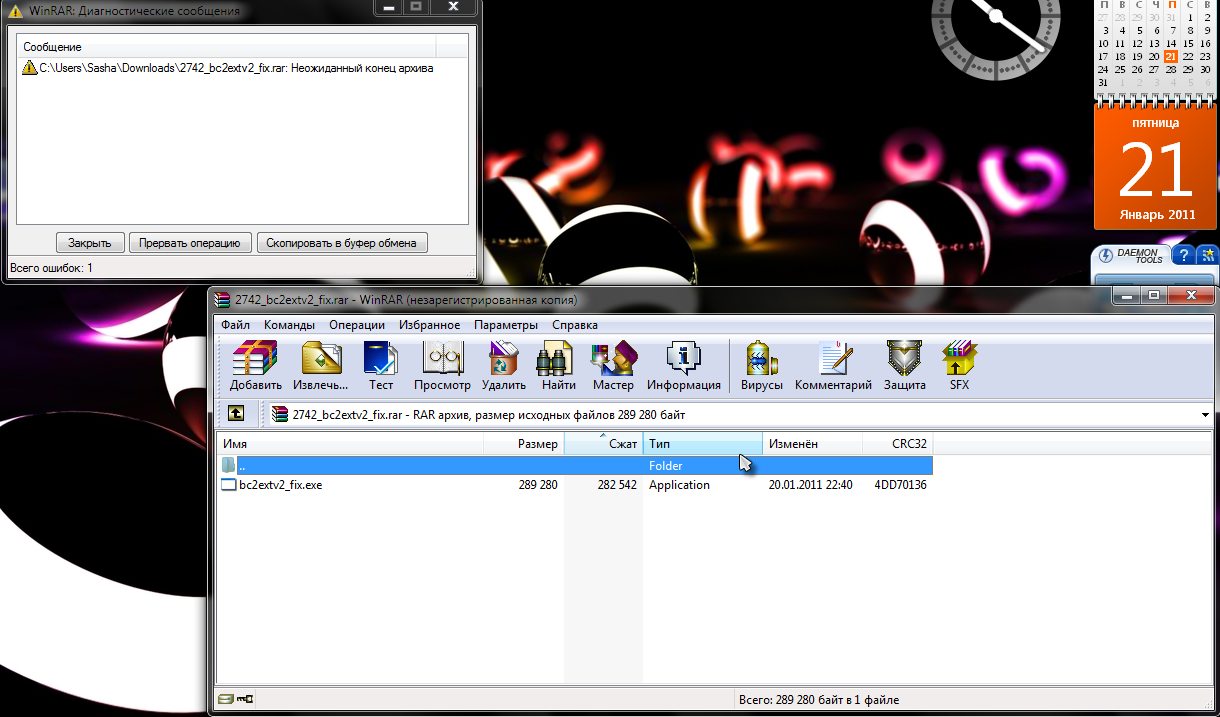1220x717 pixels.
Task: Sort by the Имя column header
Action: (x=350, y=443)
